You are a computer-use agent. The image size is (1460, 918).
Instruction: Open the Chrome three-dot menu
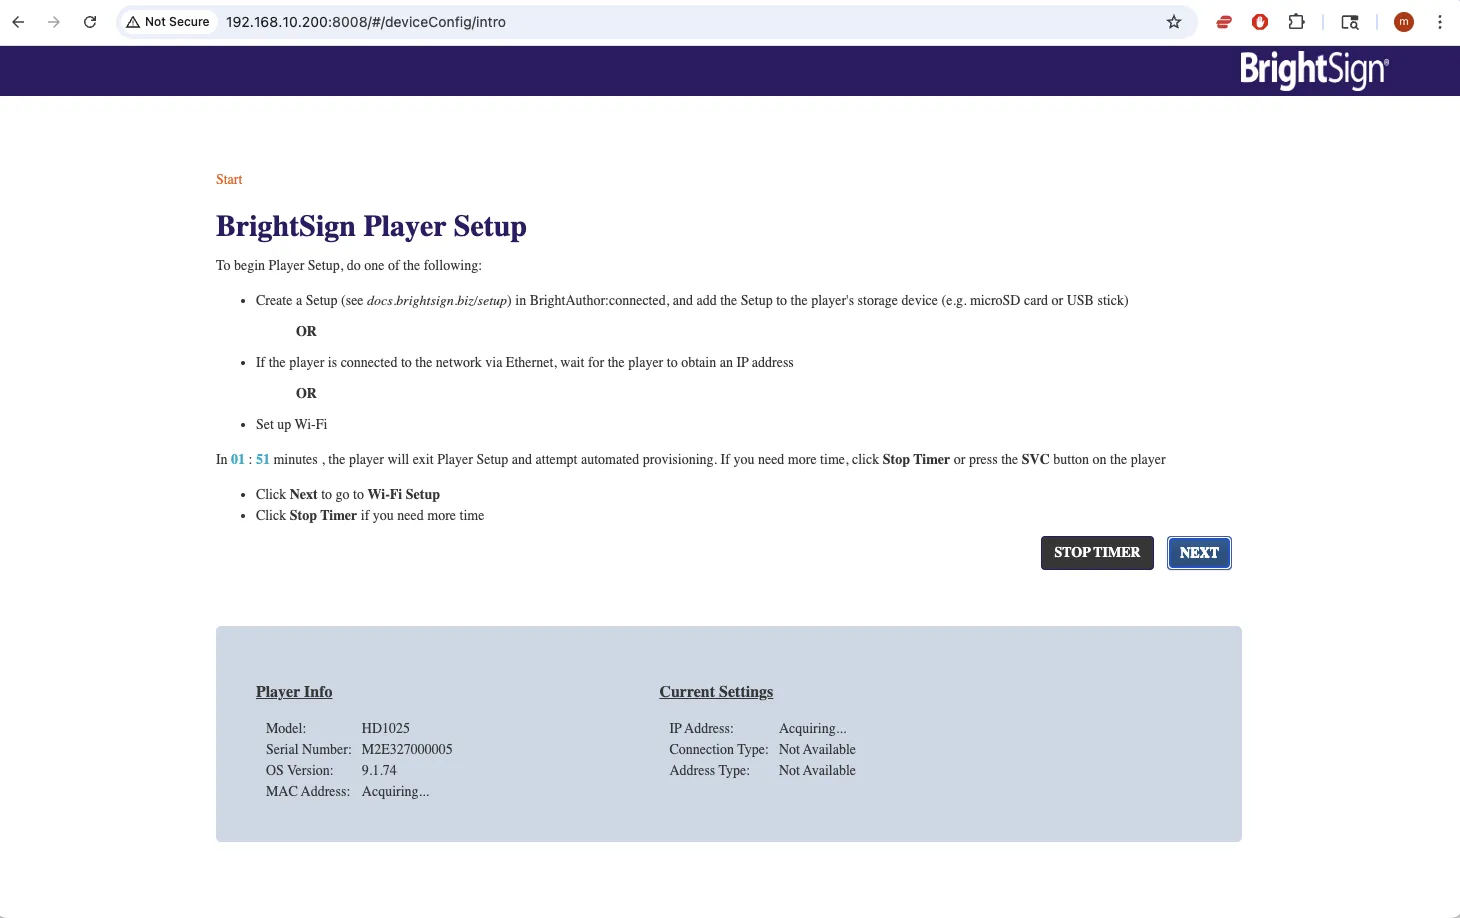tap(1440, 22)
